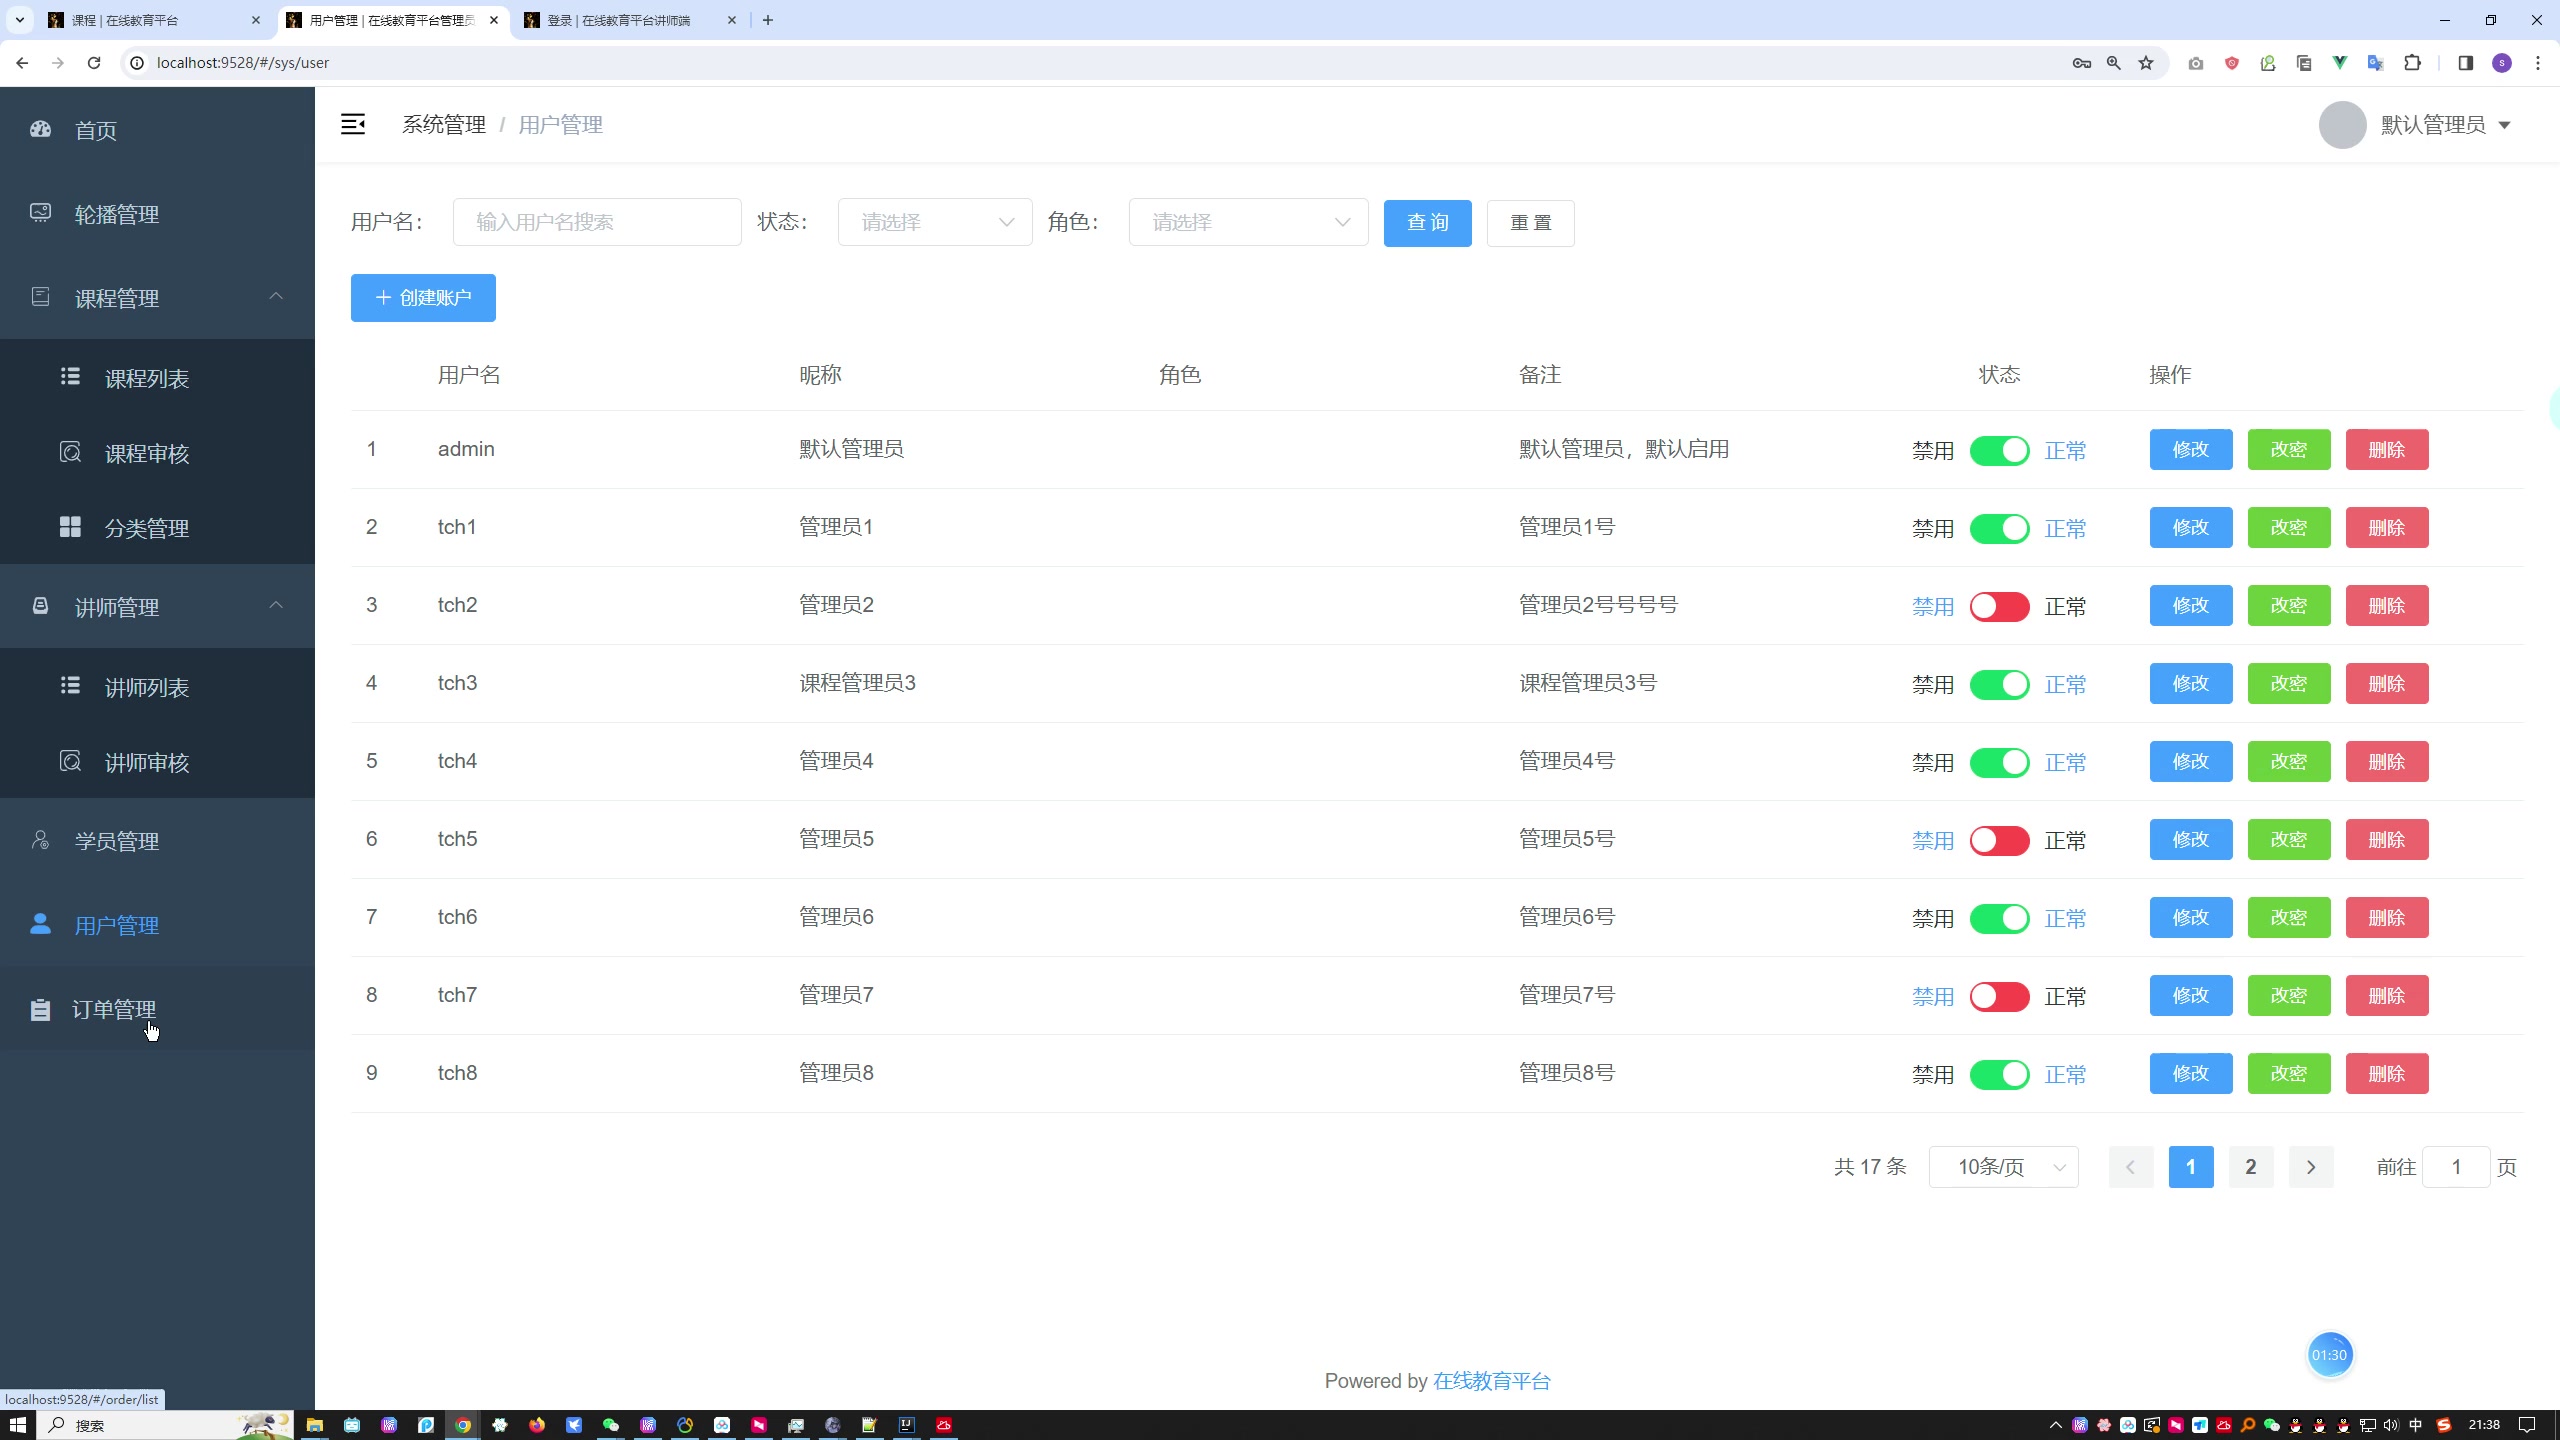
Task: Toggle status switch for tch1
Action: coord(1999,529)
